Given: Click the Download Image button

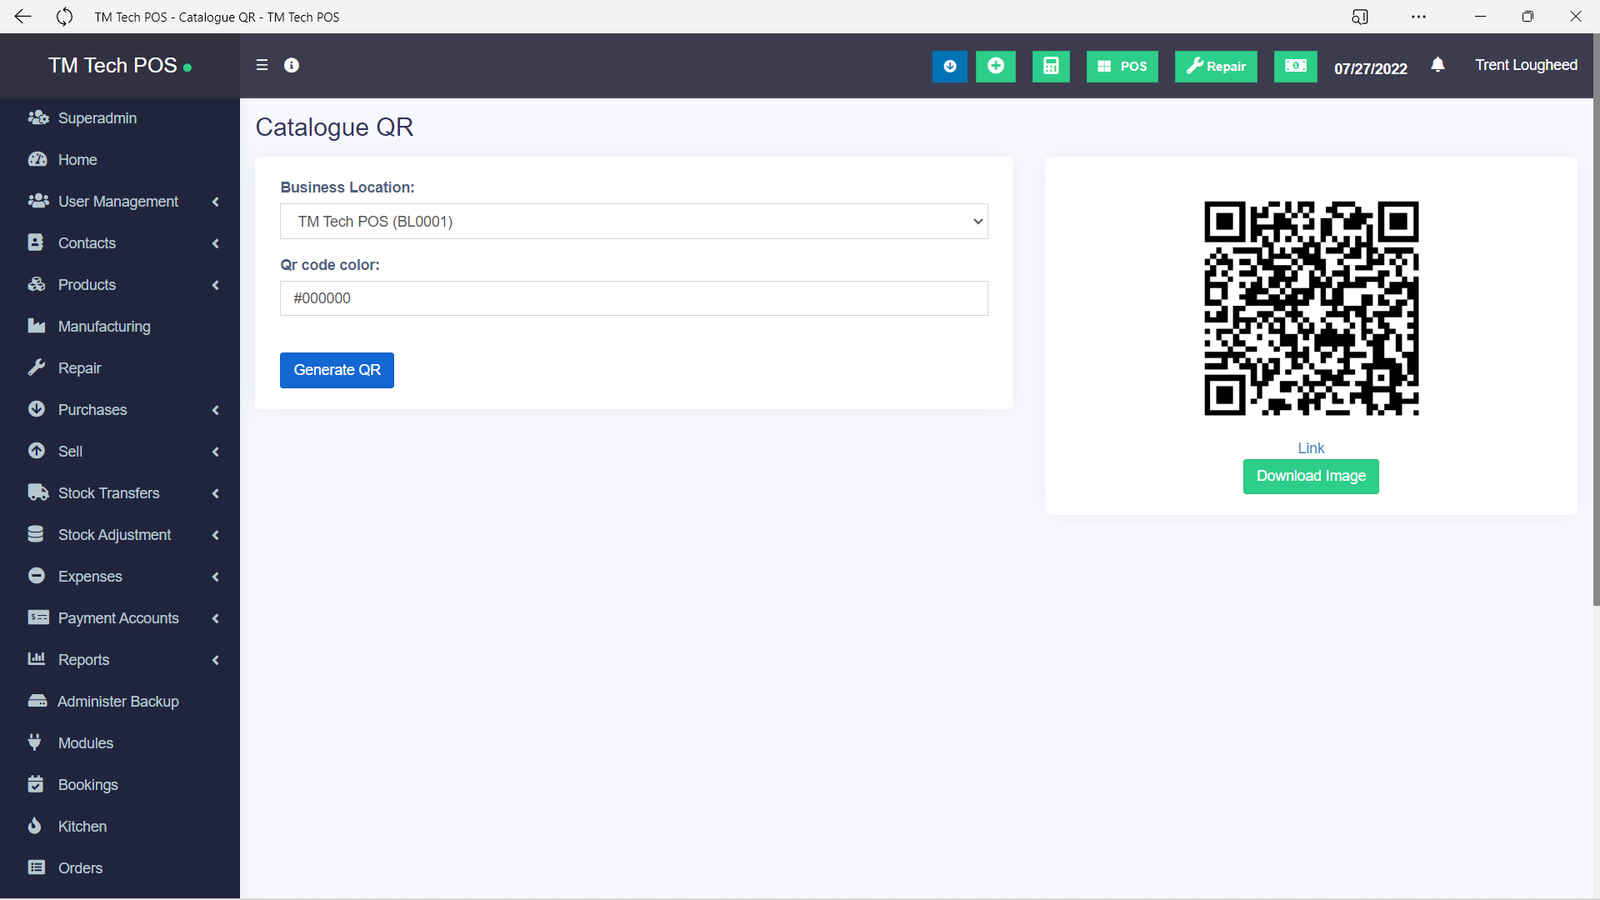Looking at the screenshot, I should [x=1310, y=476].
